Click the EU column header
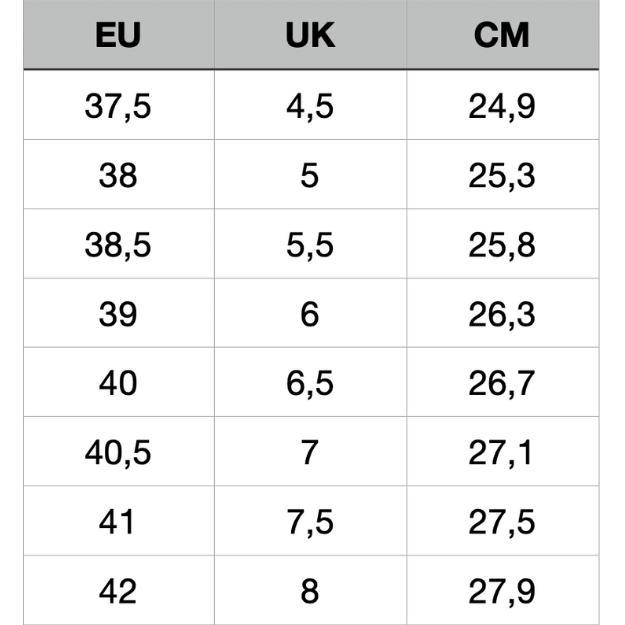 click(118, 36)
